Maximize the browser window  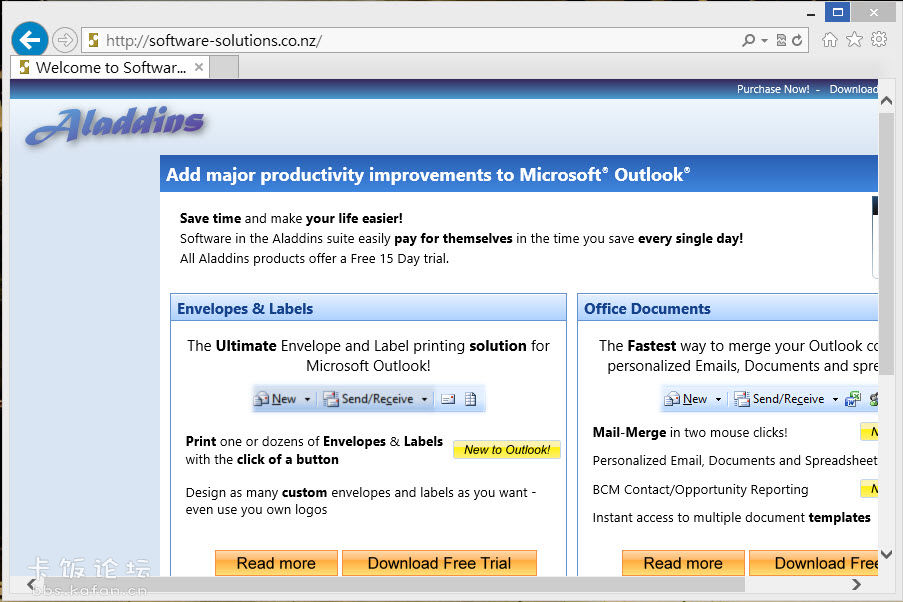838,12
